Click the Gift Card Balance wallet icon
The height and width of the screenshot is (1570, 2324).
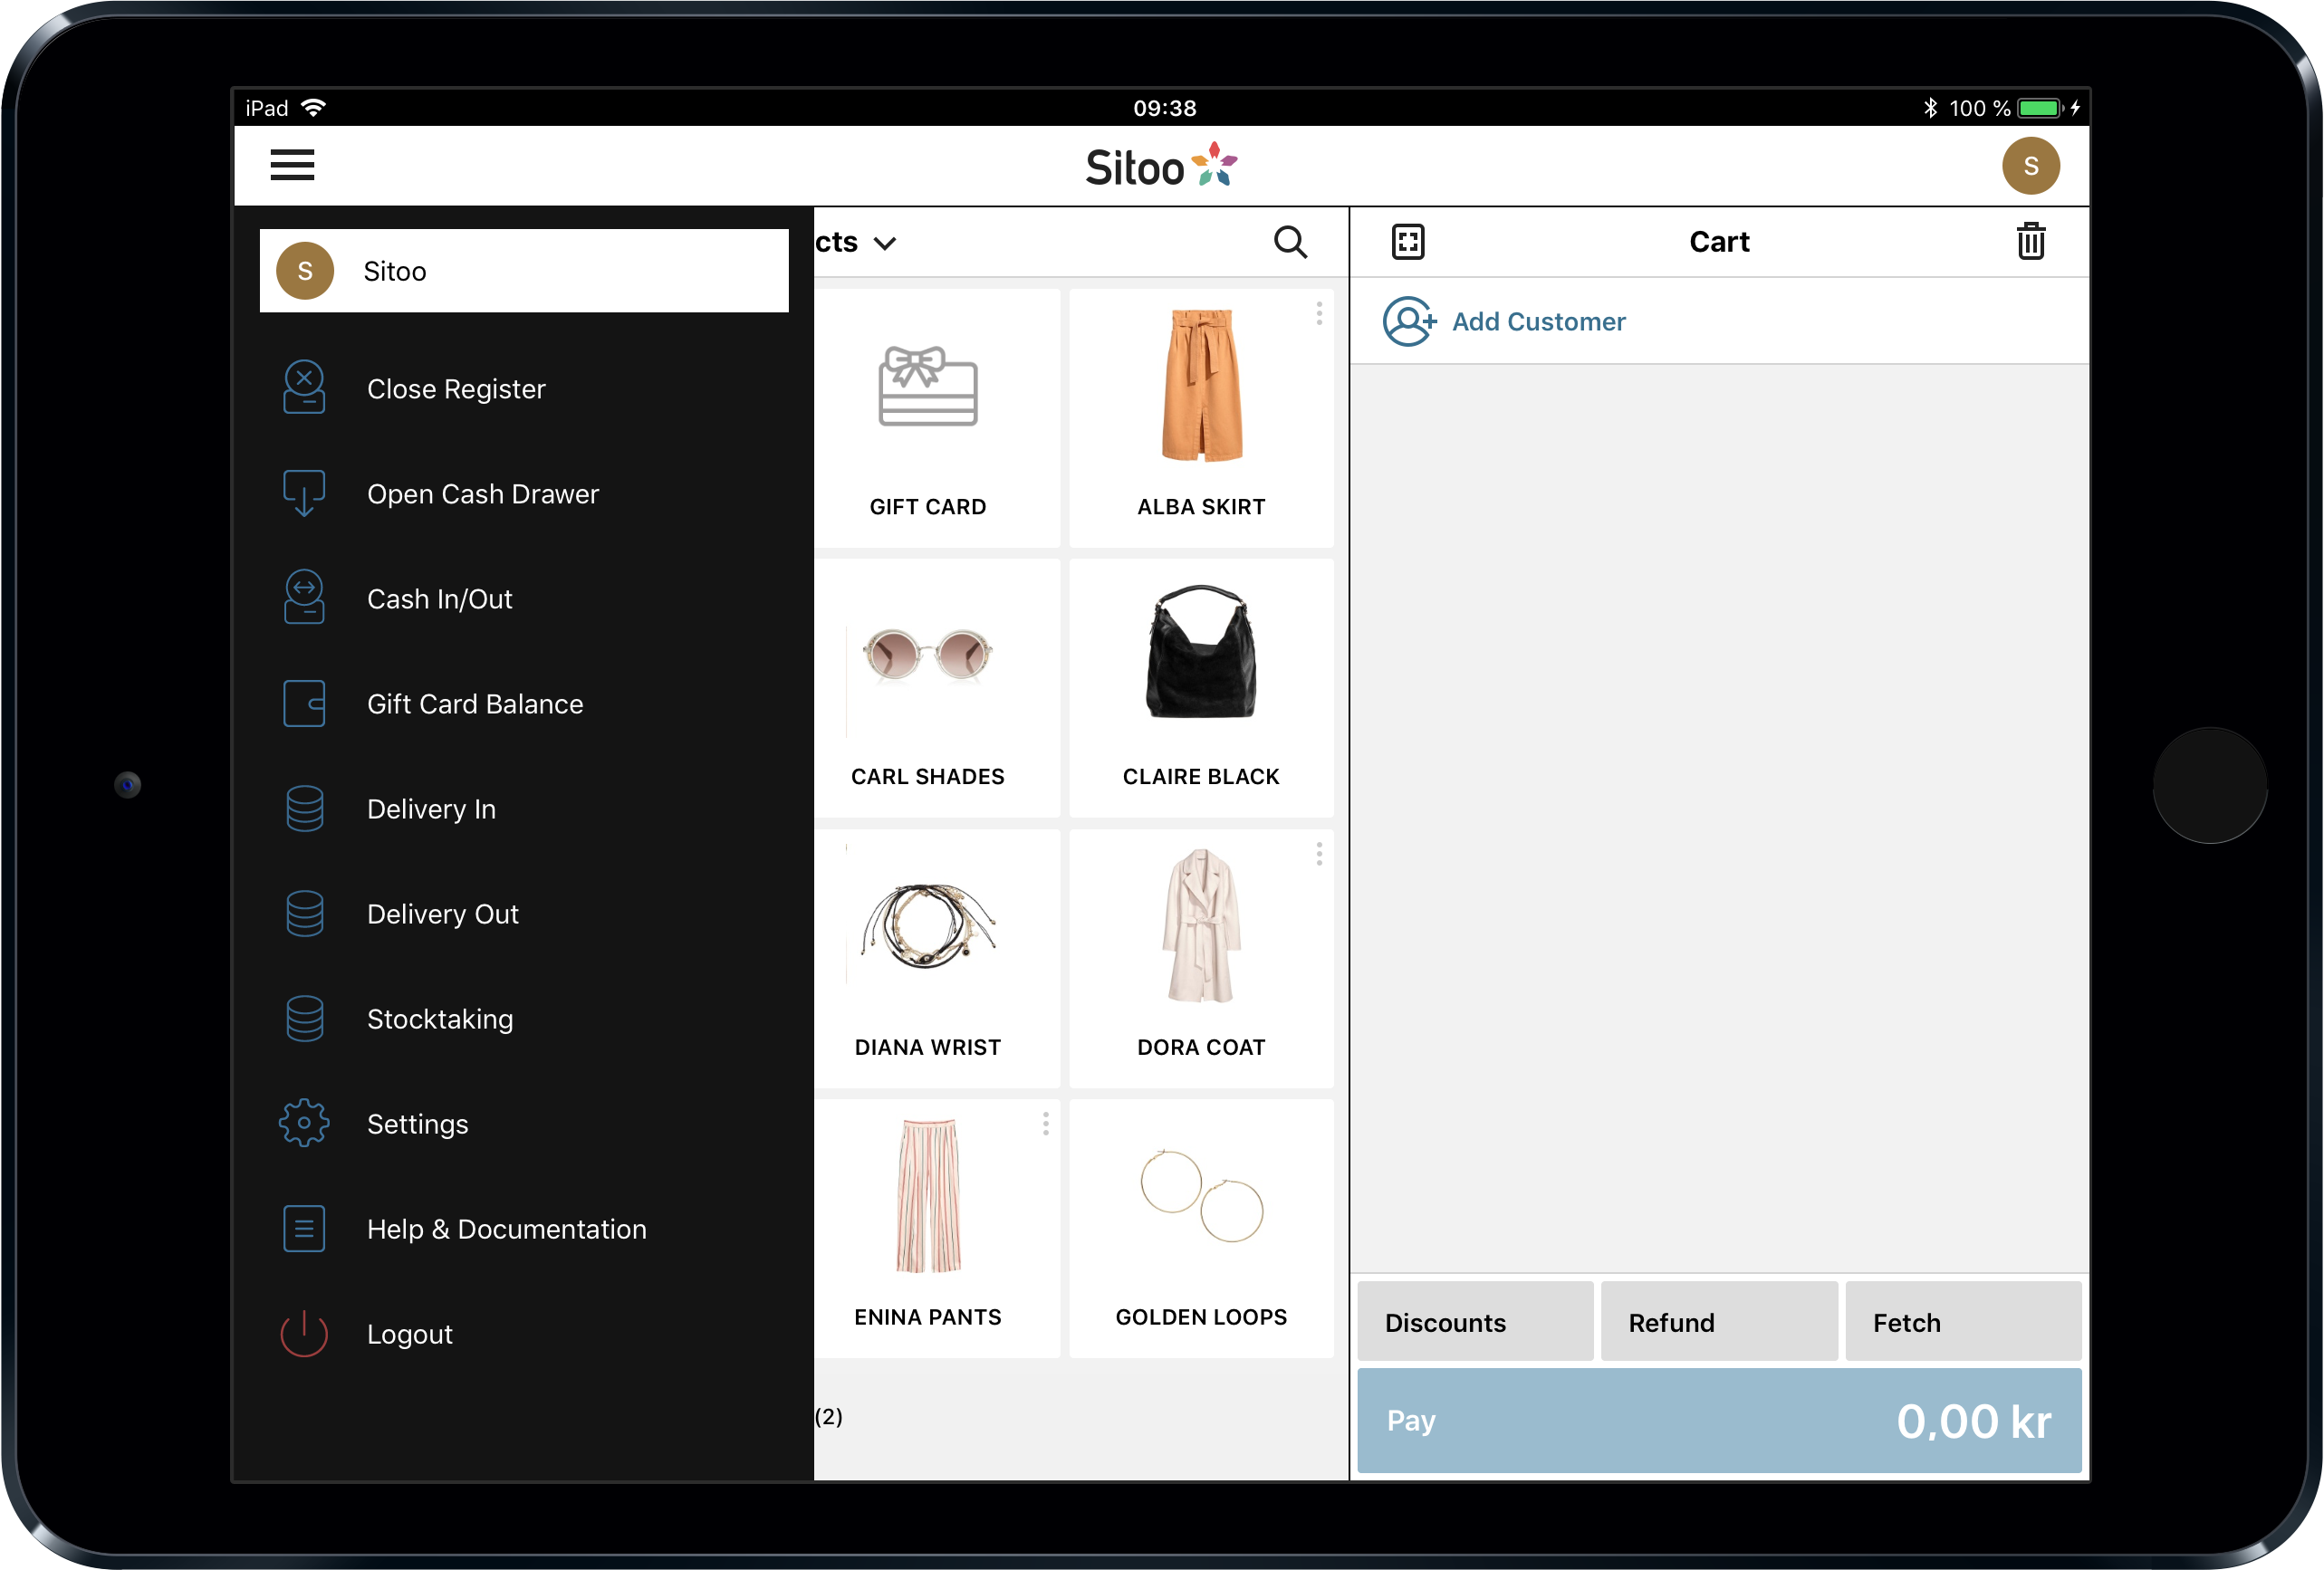pyautogui.click(x=304, y=703)
